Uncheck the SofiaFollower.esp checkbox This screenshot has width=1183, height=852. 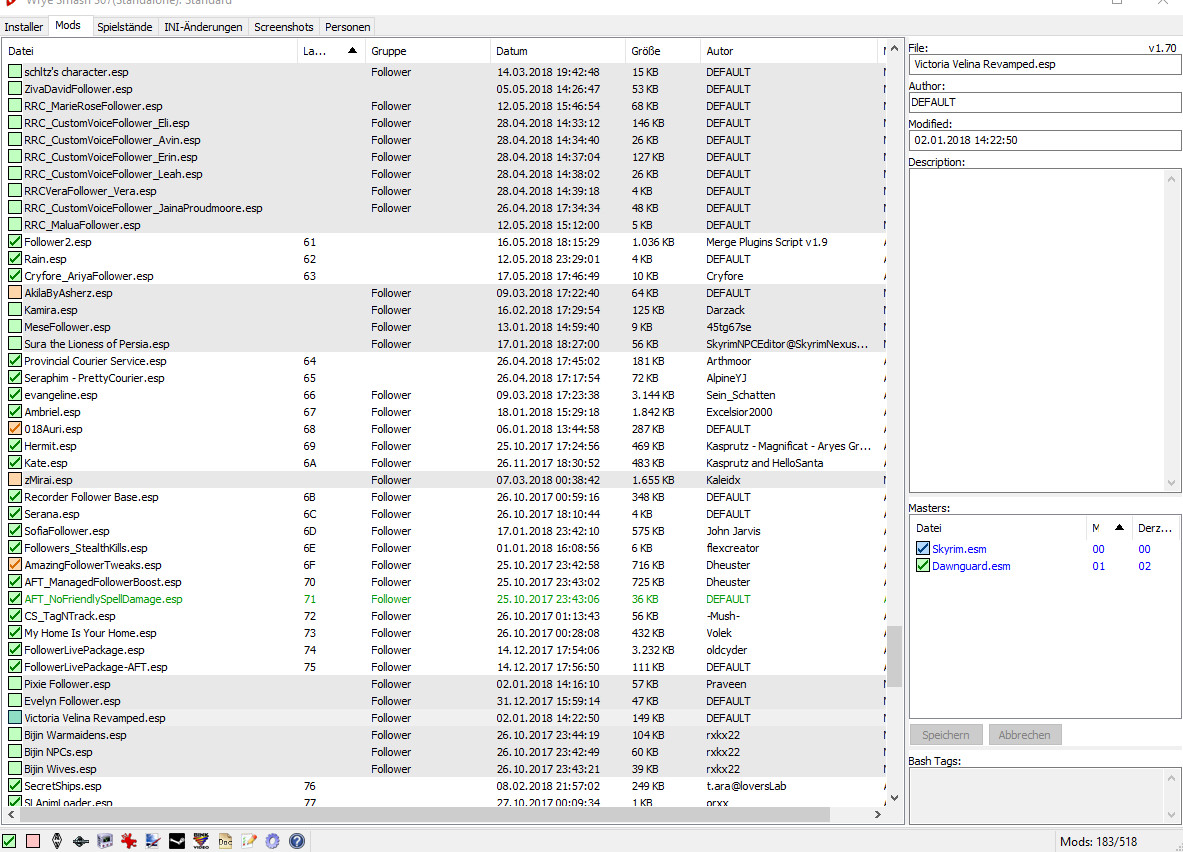pyautogui.click(x=15, y=531)
